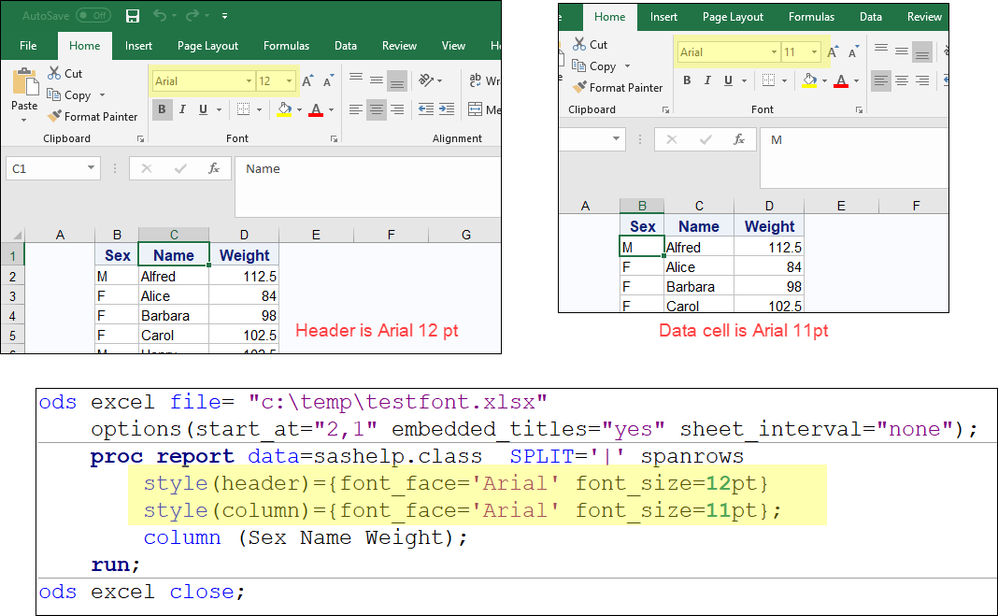The image size is (998, 616).
Task: Toggle the AutoSave switch
Action: point(93,16)
